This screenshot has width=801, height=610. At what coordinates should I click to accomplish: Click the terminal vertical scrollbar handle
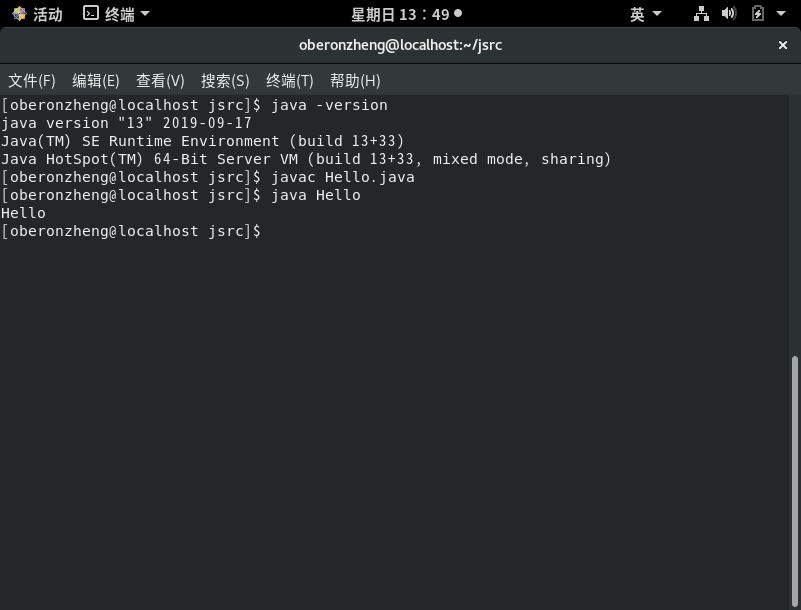click(795, 480)
